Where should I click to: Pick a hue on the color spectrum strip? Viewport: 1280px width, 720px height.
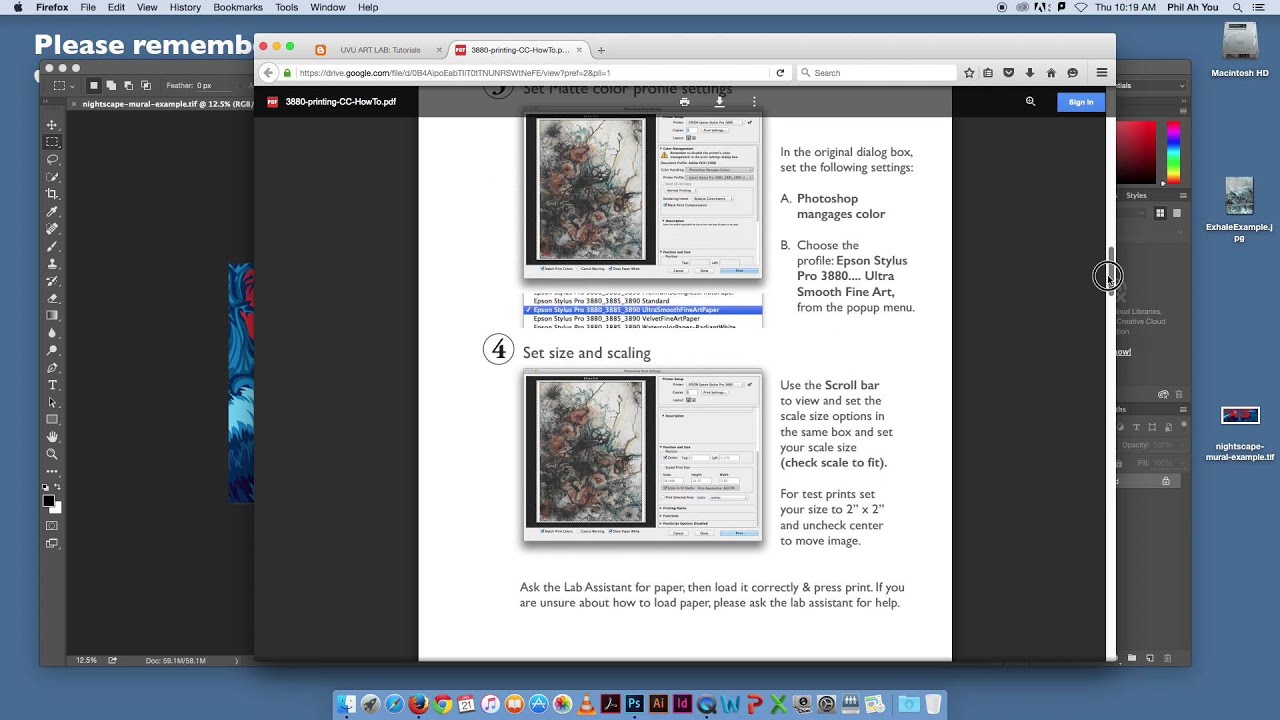pyautogui.click(x=1173, y=152)
